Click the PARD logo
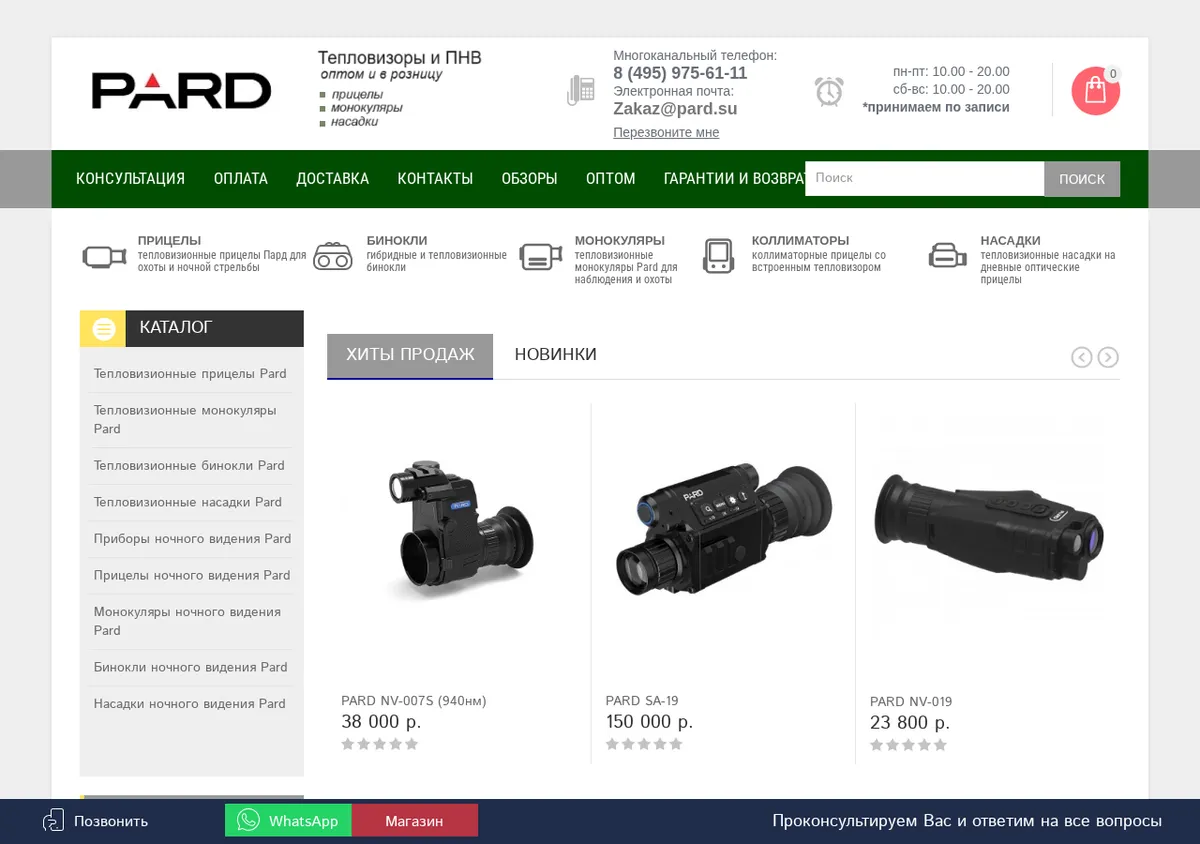This screenshot has width=1200, height=844. coord(181,90)
